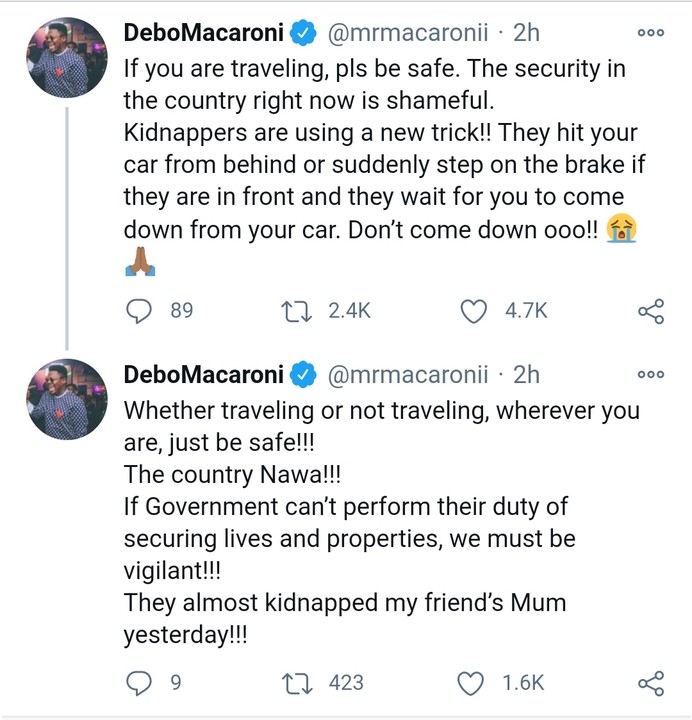Screen dimensions: 692x720
Task: Like the first tweet with 4.7K likes
Action: tap(473, 311)
